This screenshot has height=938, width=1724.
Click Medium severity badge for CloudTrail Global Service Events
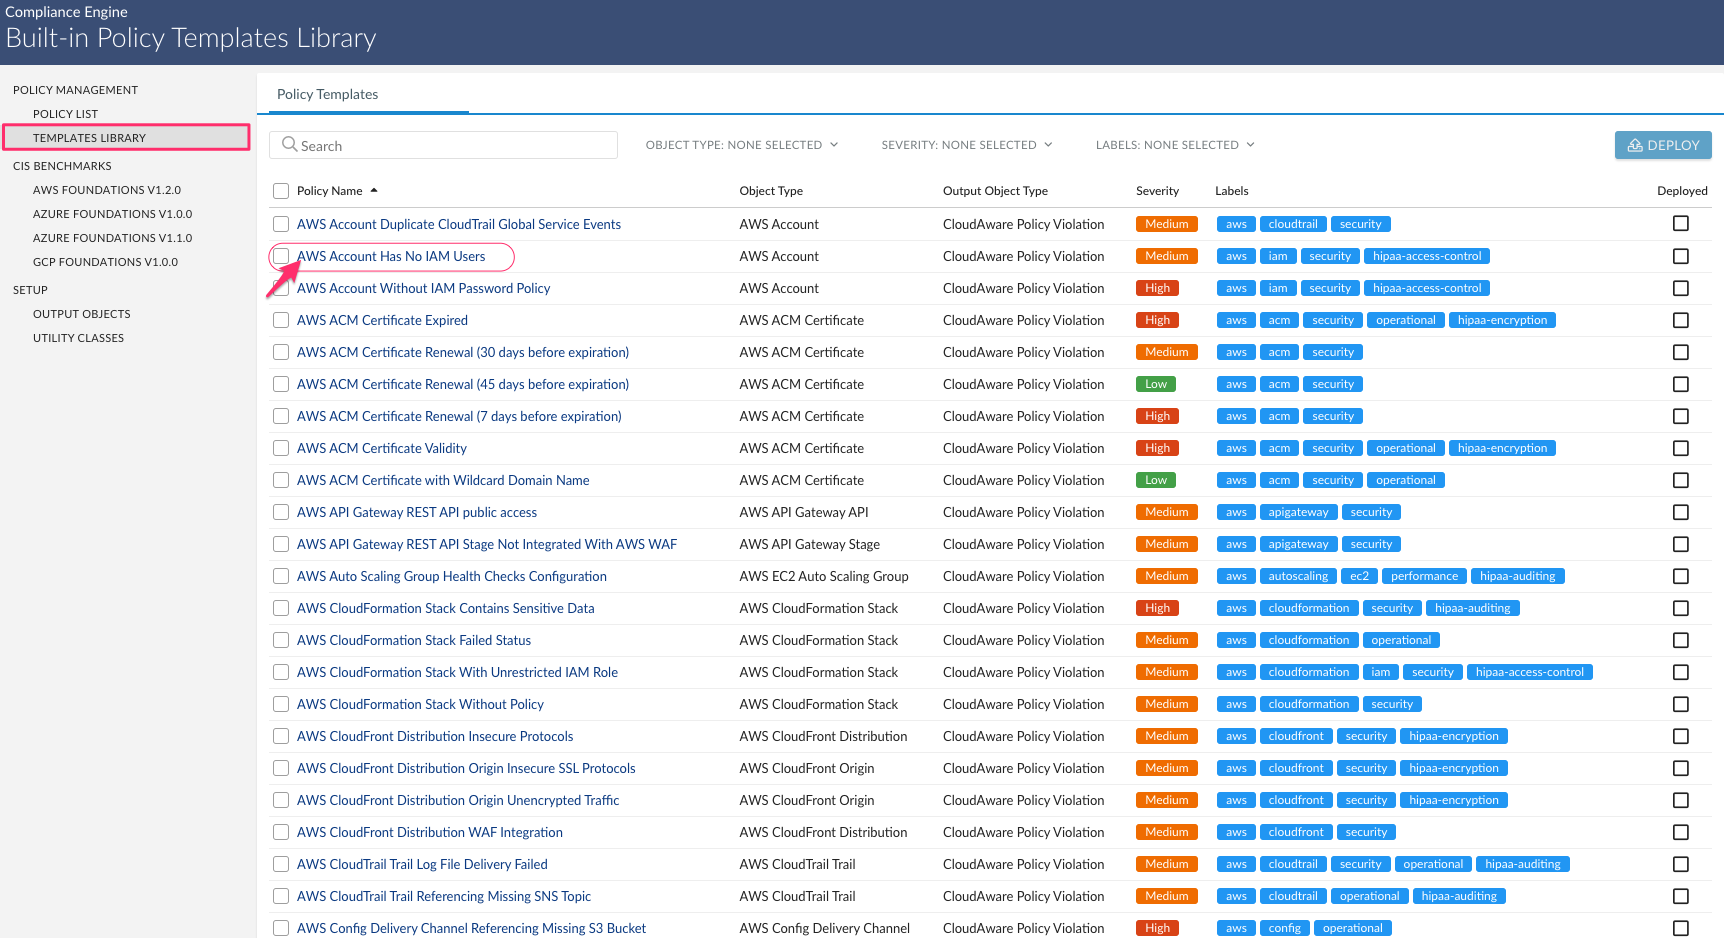point(1166,225)
